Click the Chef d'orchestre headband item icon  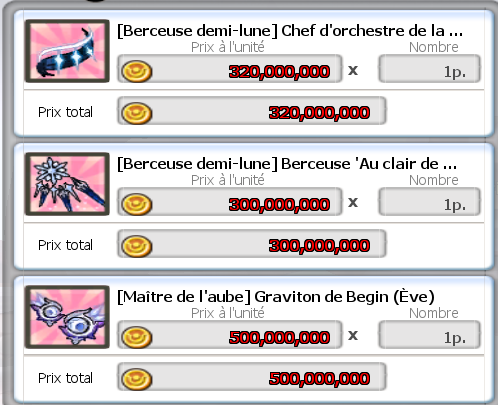coord(67,51)
